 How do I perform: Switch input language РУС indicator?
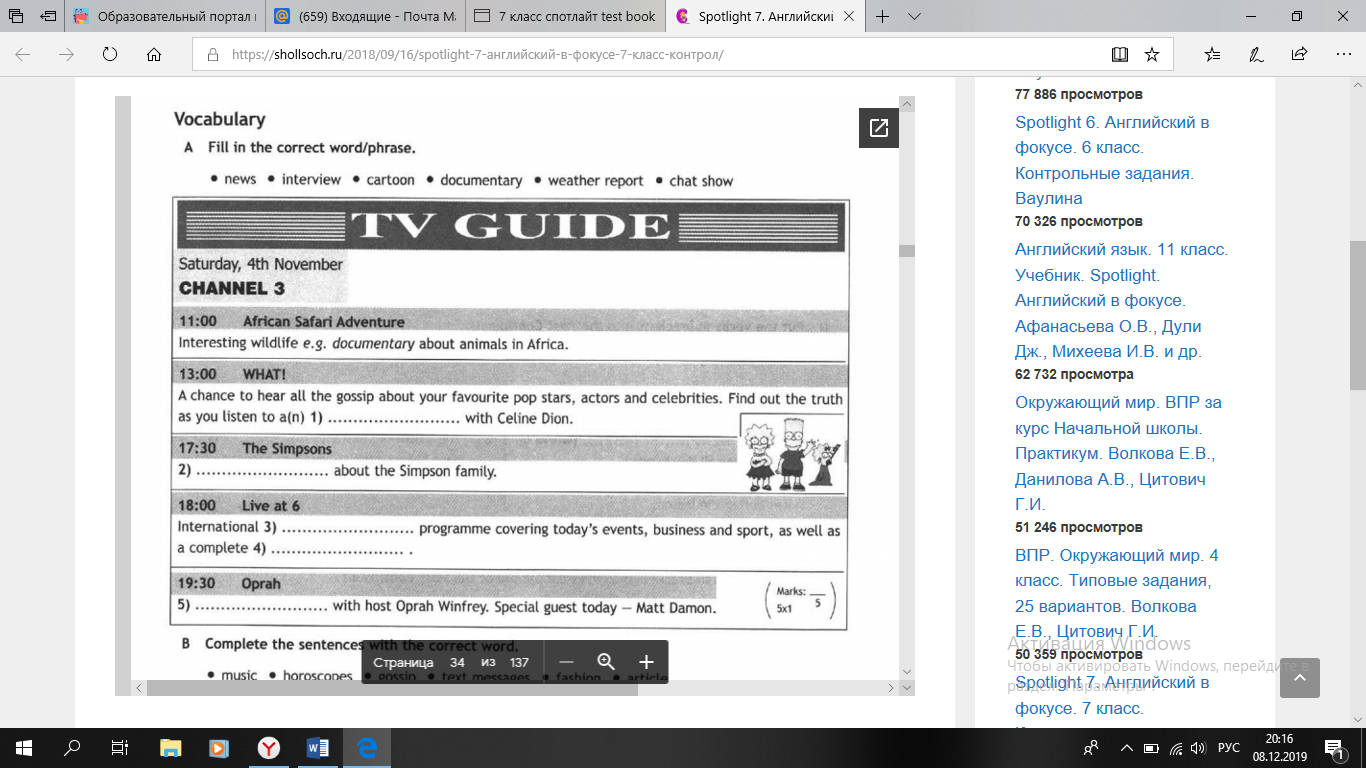(1229, 747)
